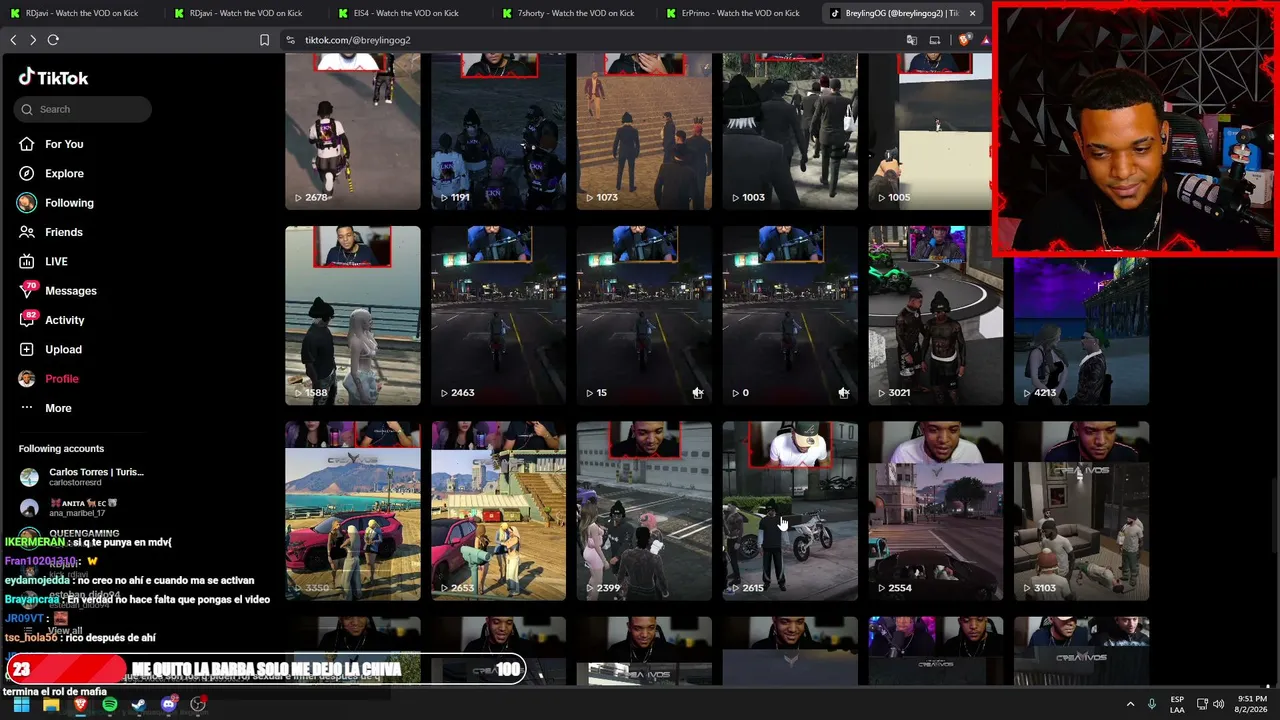This screenshot has height=720, width=1280.
Task: Open the Brave Shields icon
Action: 964,40
